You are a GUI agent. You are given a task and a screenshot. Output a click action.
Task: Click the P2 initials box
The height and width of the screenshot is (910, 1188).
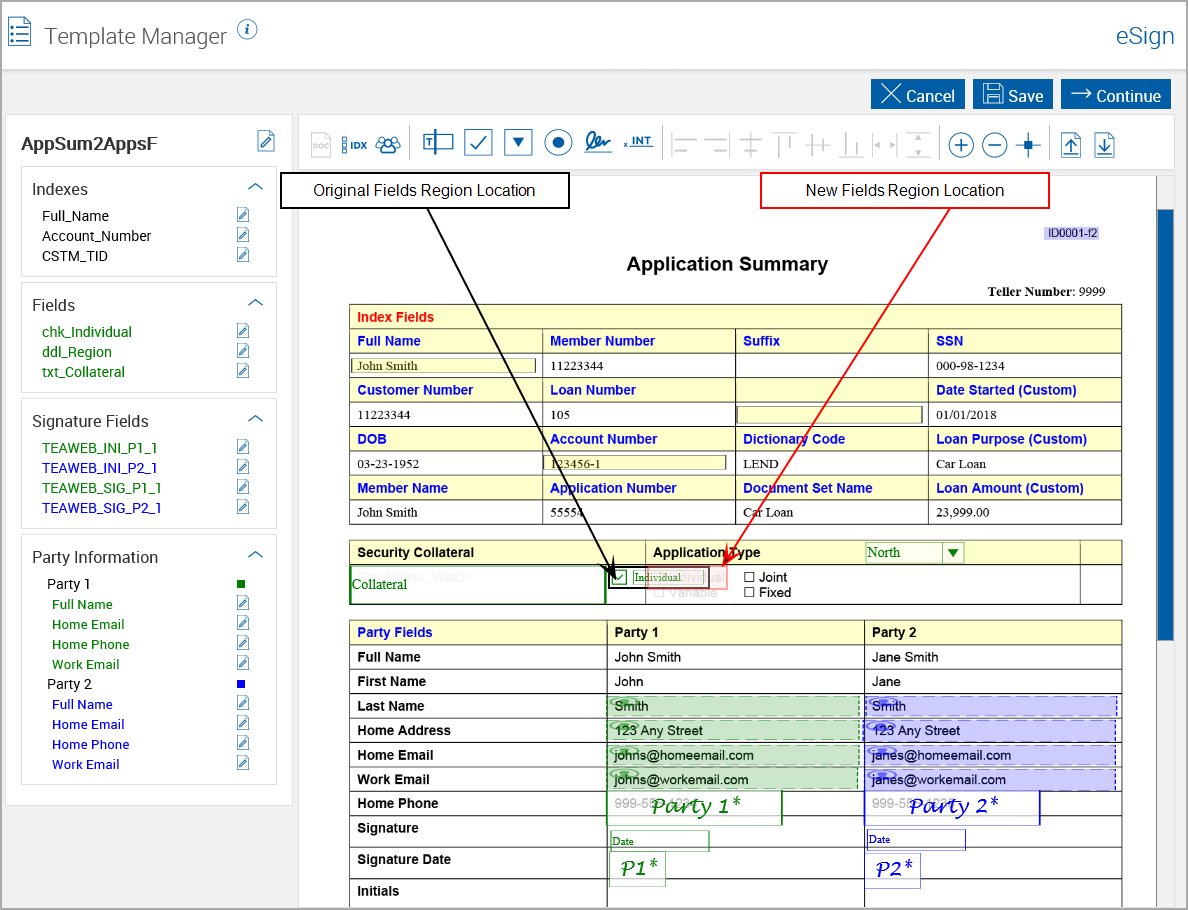(x=893, y=870)
